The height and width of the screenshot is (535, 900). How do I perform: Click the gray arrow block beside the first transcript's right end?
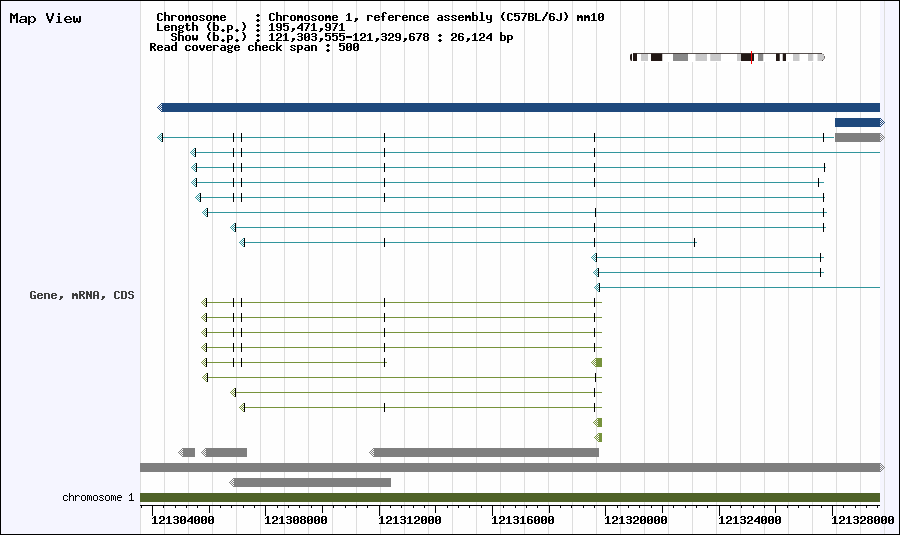(x=858, y=137)
